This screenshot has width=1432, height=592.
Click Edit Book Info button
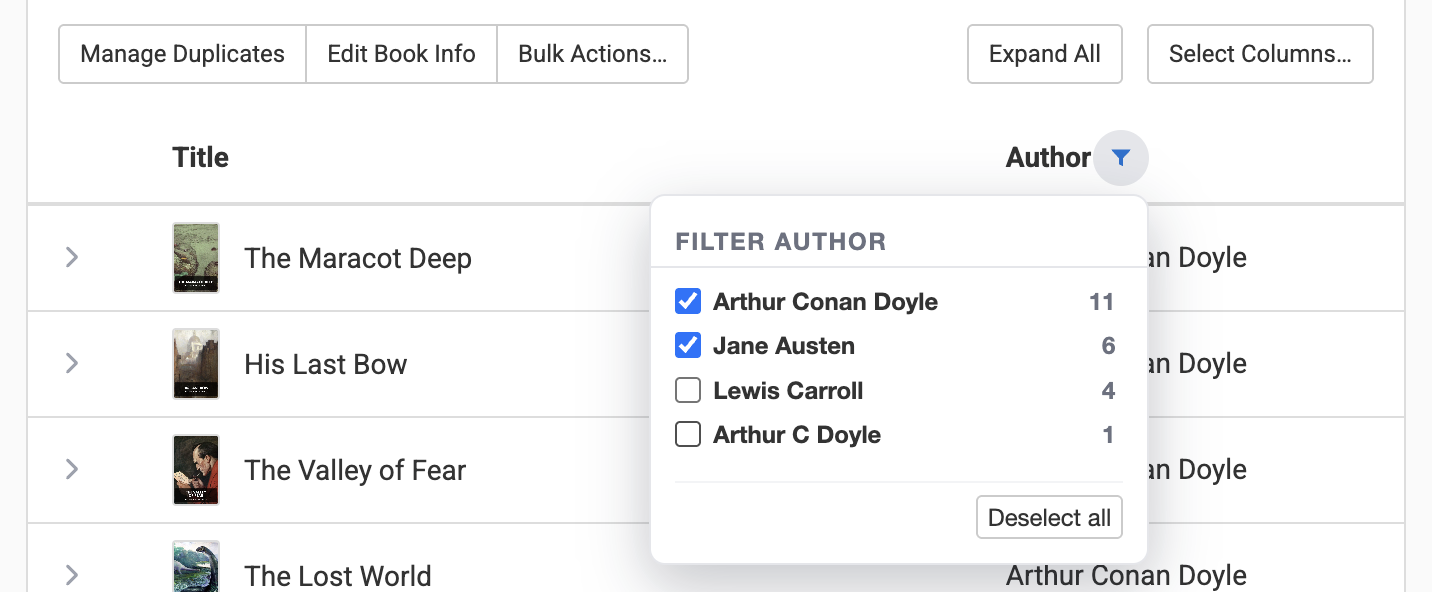401,54
